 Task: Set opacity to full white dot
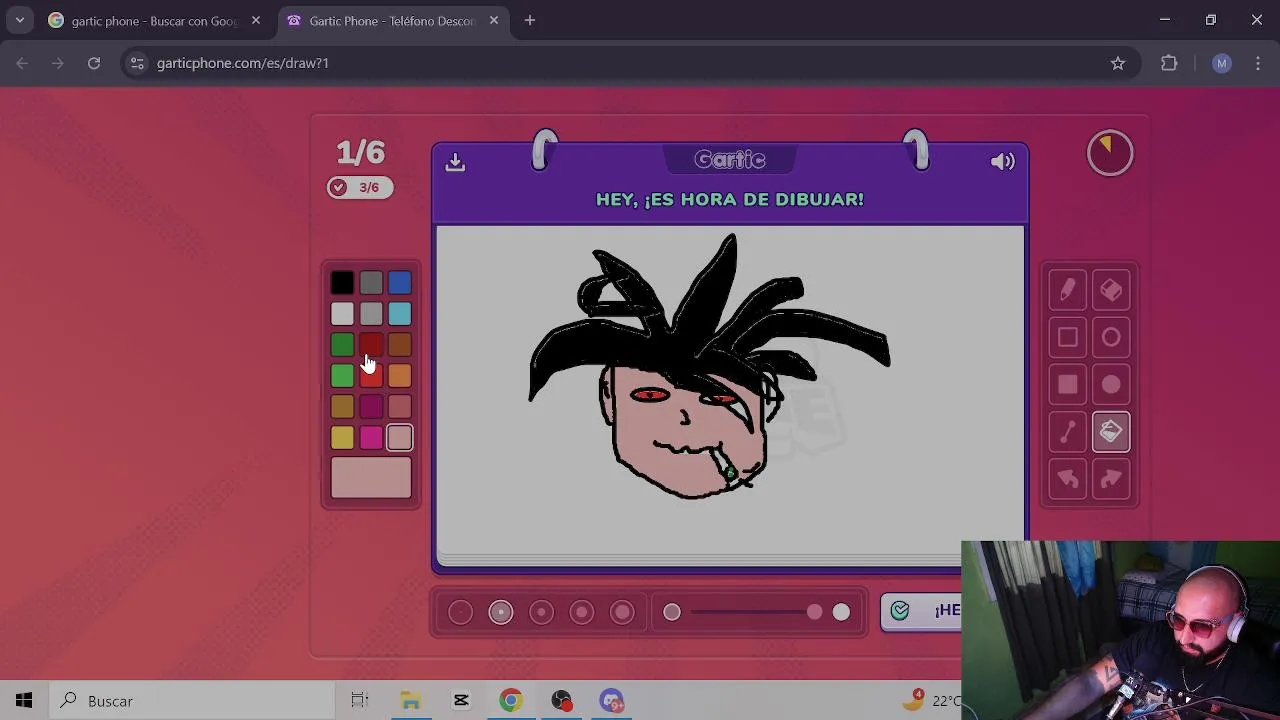tap(841, 612)
